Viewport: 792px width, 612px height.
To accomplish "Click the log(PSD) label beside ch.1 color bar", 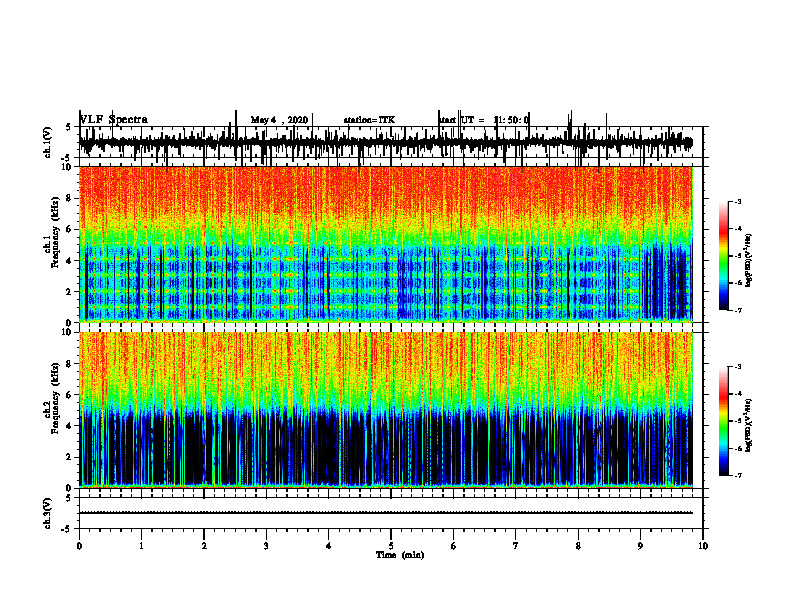I will 748,260.
